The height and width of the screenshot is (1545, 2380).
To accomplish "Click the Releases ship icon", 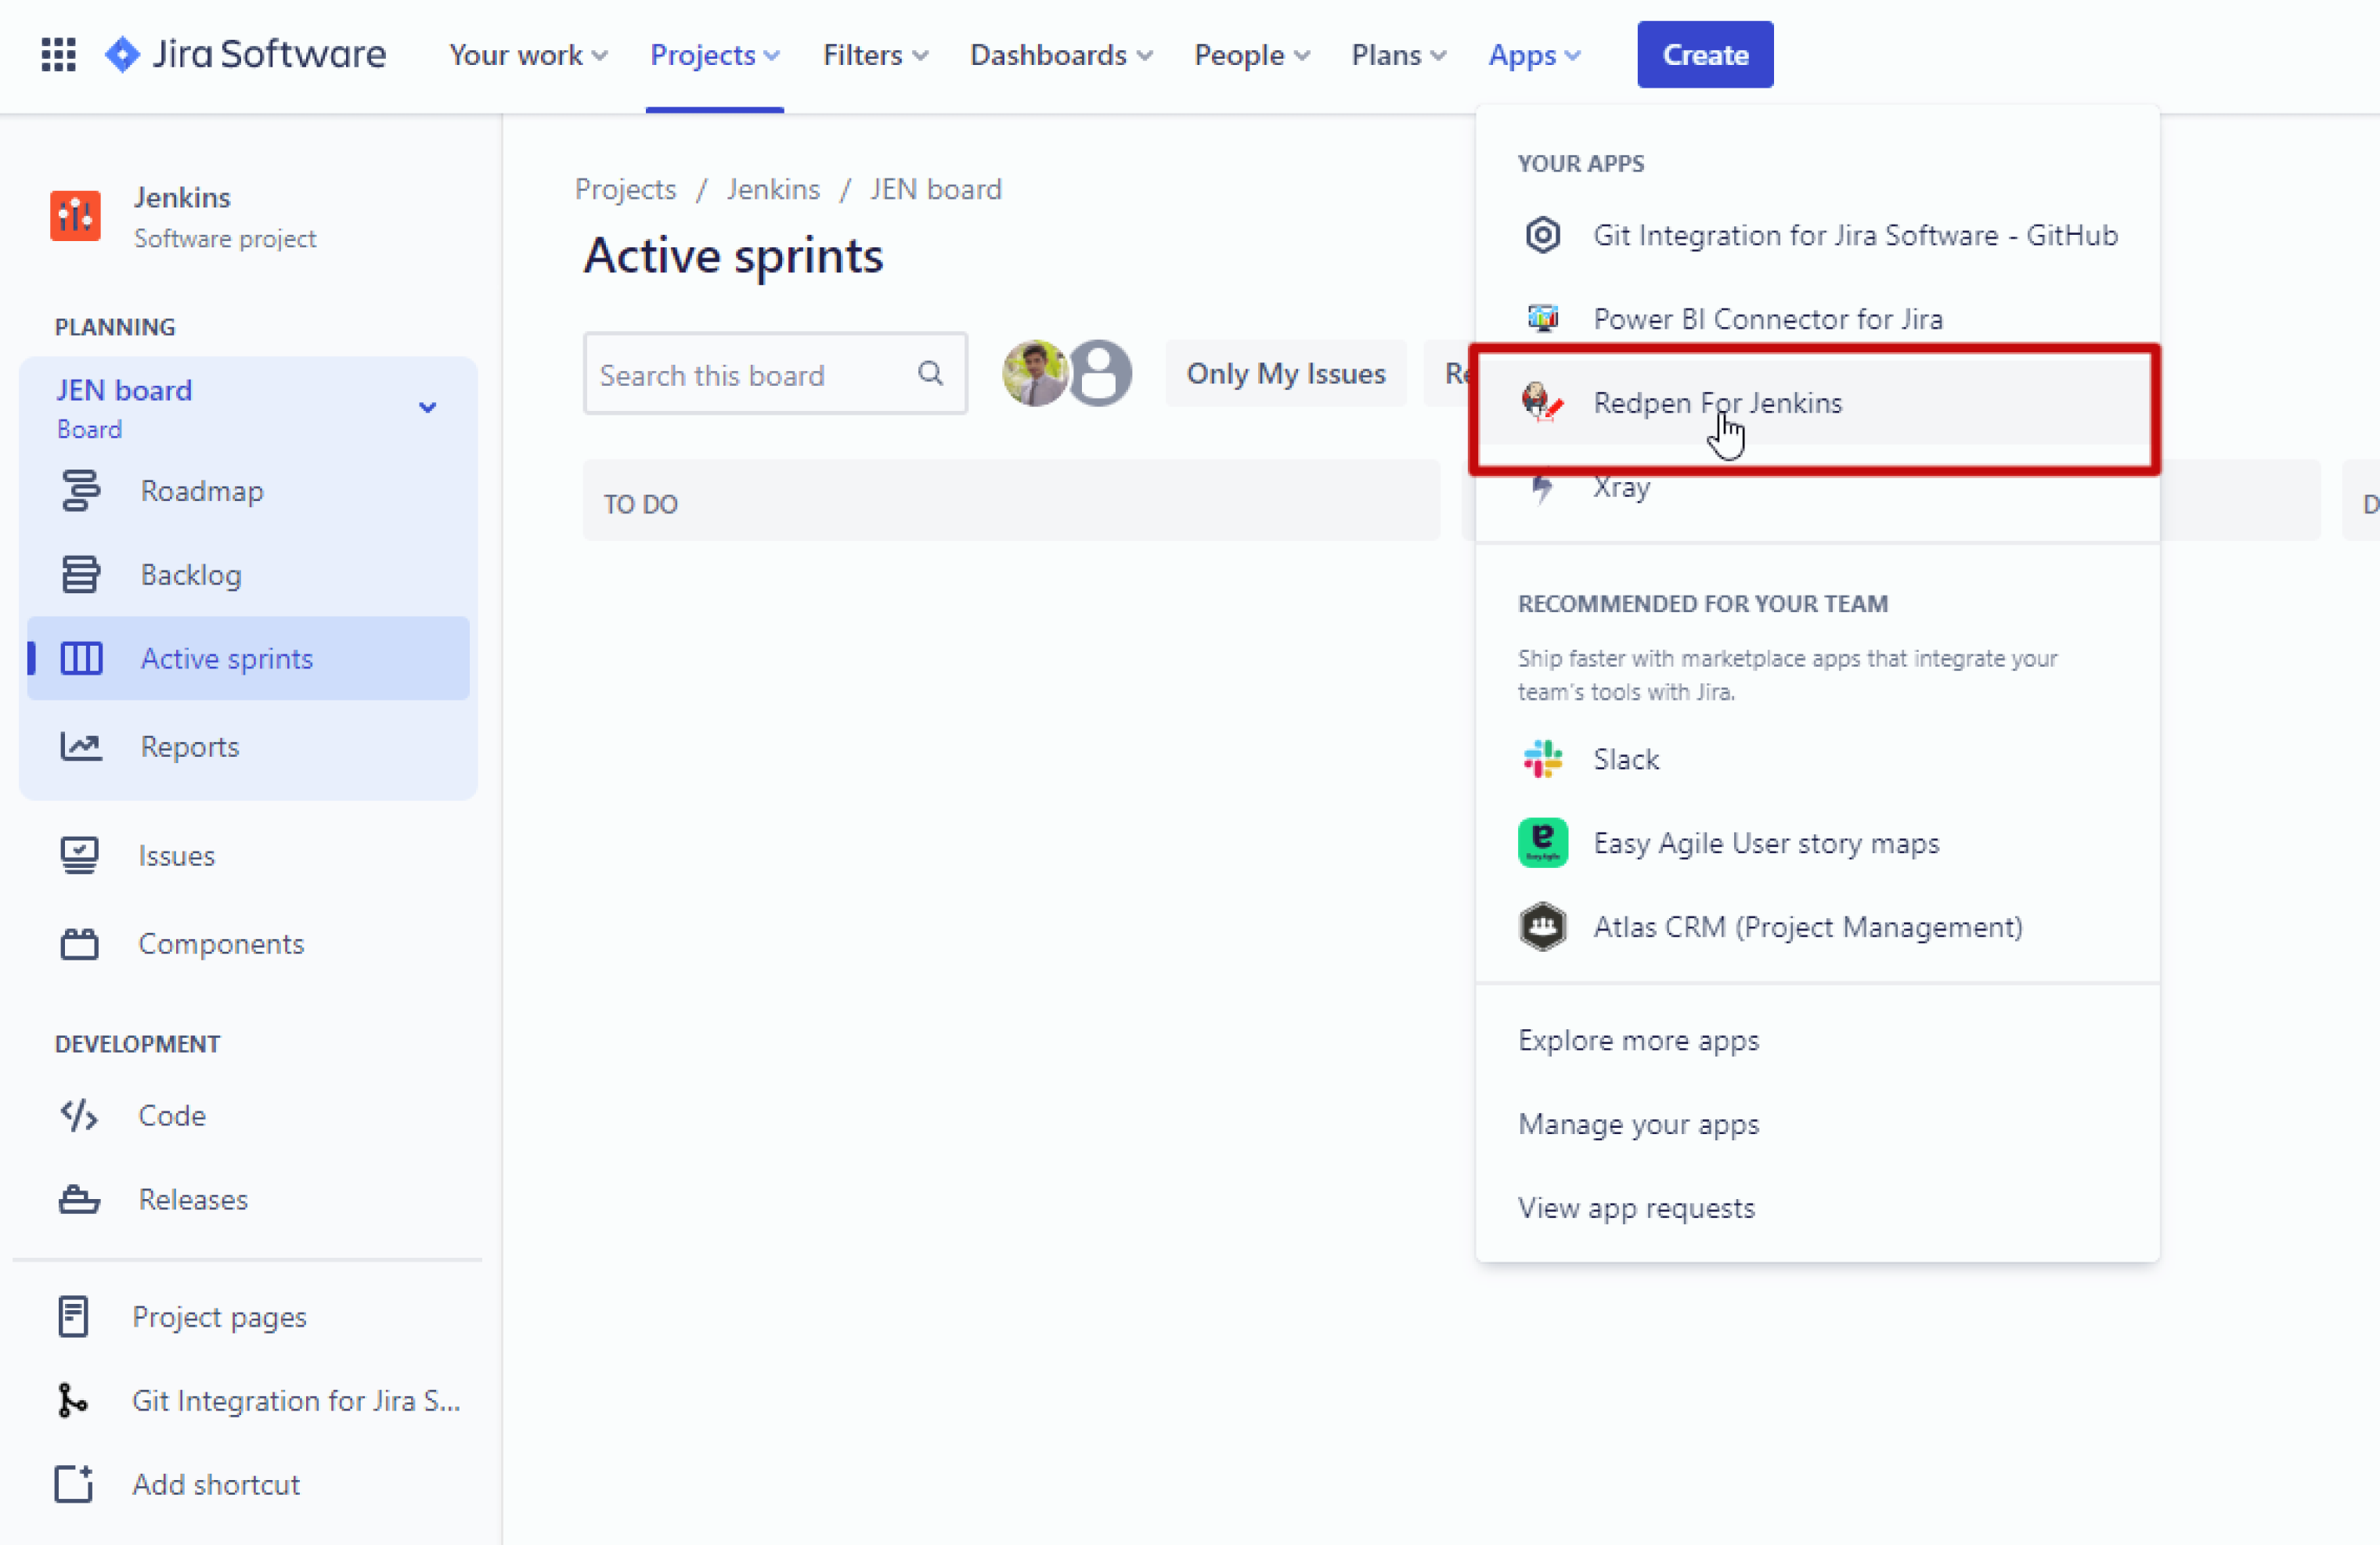I will (x=79, y=1199).
